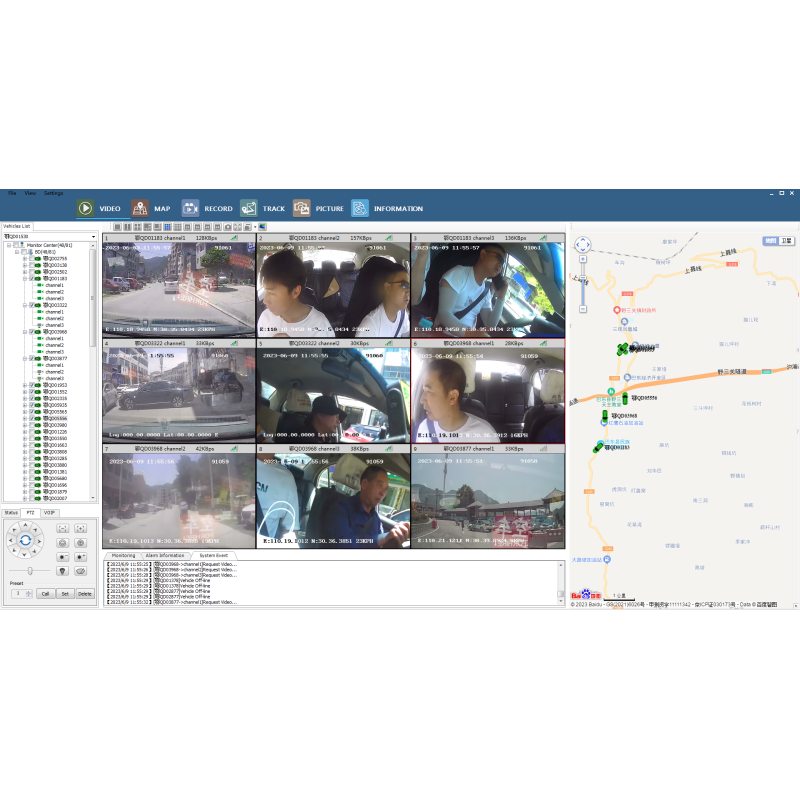Zoom in on the map
The height and width of the screenshot is (800, 800).
click(x=583, y=259)
